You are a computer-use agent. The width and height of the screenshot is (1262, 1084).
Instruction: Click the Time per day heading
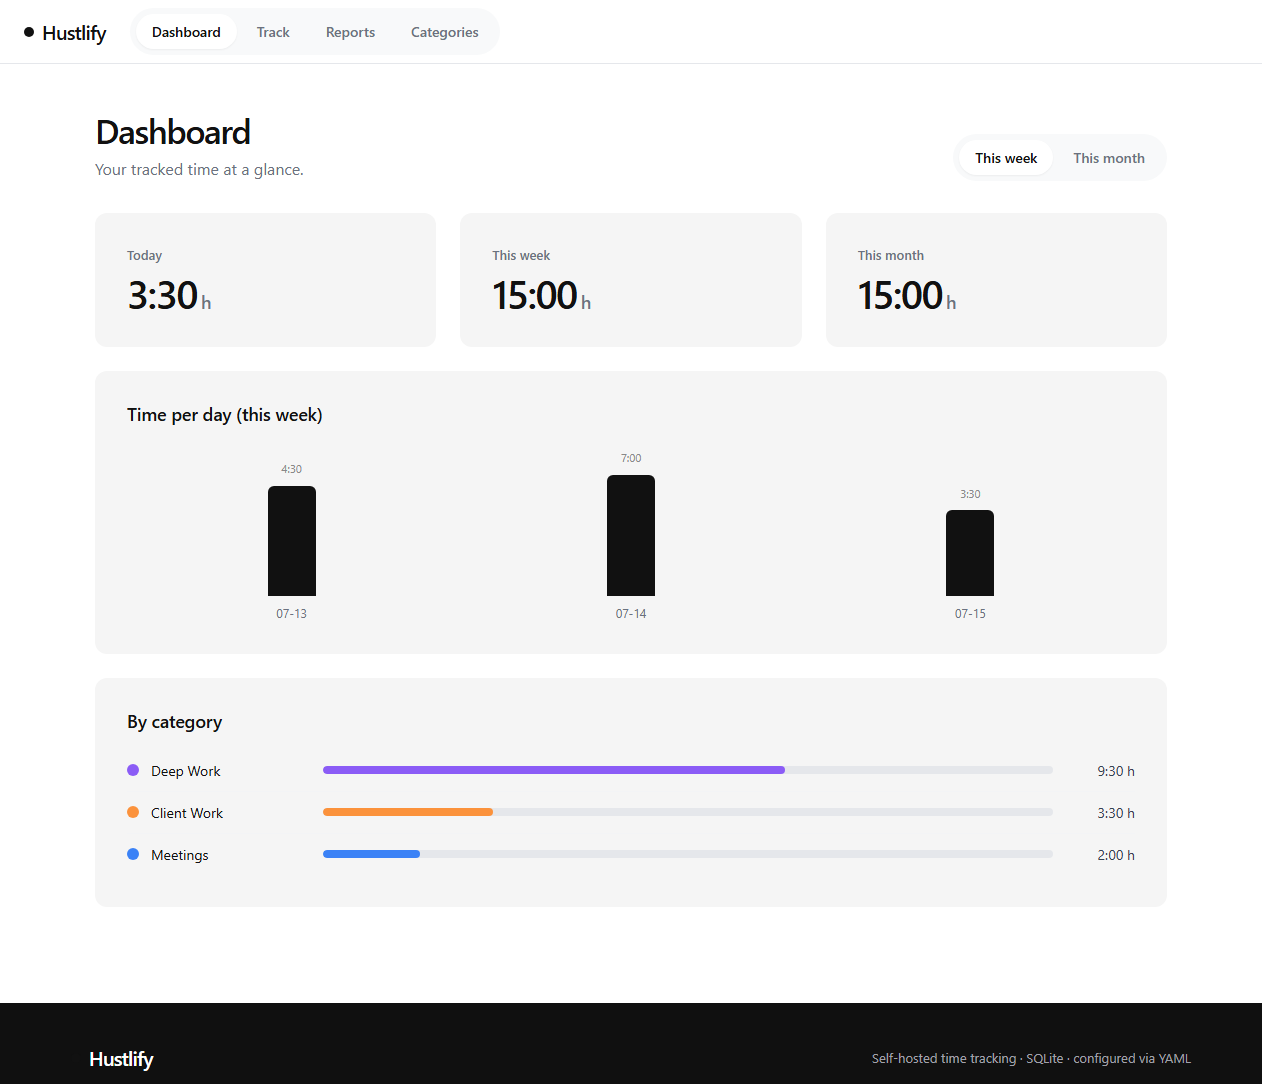(x=225, y=415)
